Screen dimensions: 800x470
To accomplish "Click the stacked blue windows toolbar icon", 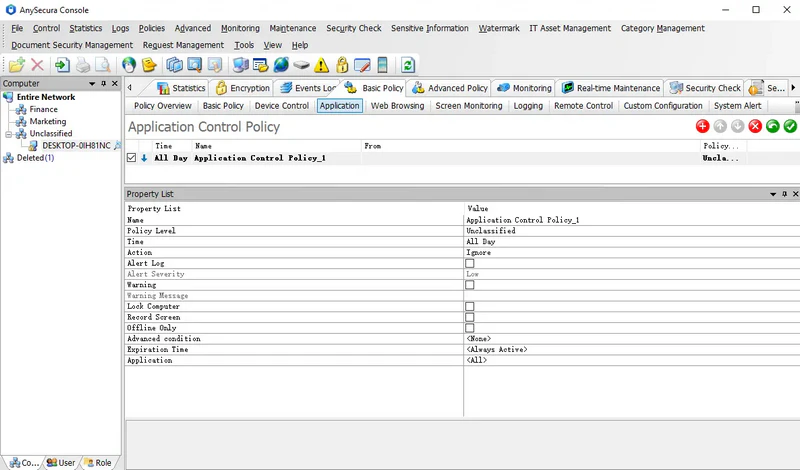I will (x=174, y=65).
